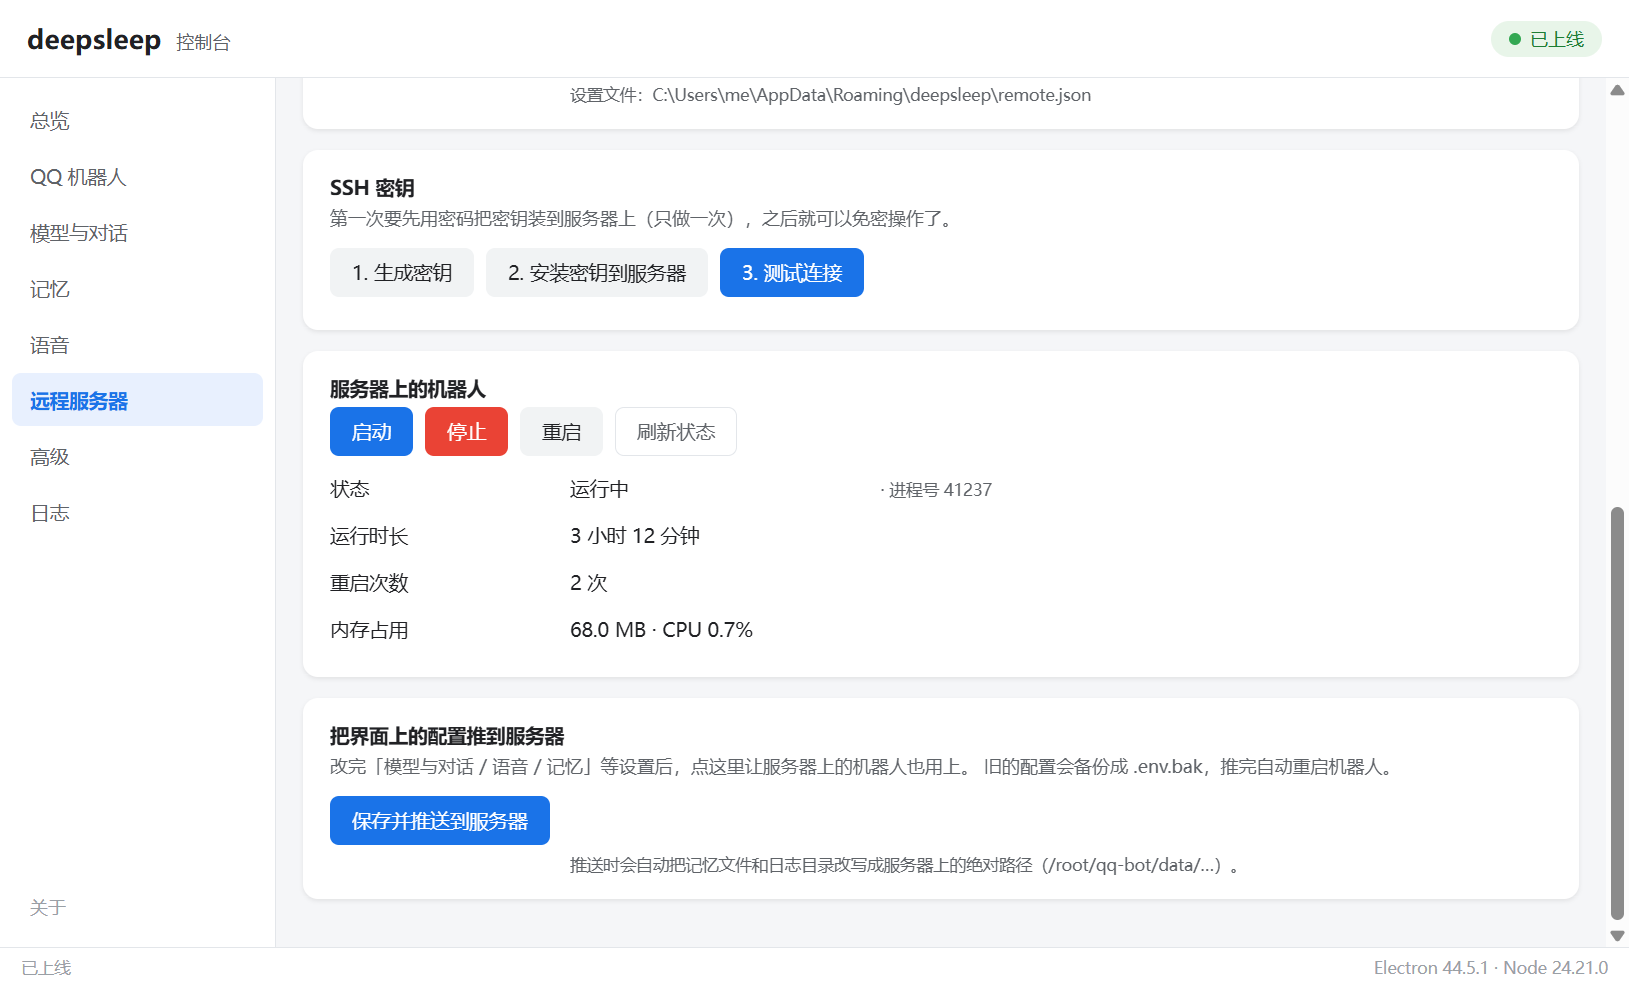
Task: Click 2. 安装密钥到服务器 button
Action: click(x=597, y=272)
